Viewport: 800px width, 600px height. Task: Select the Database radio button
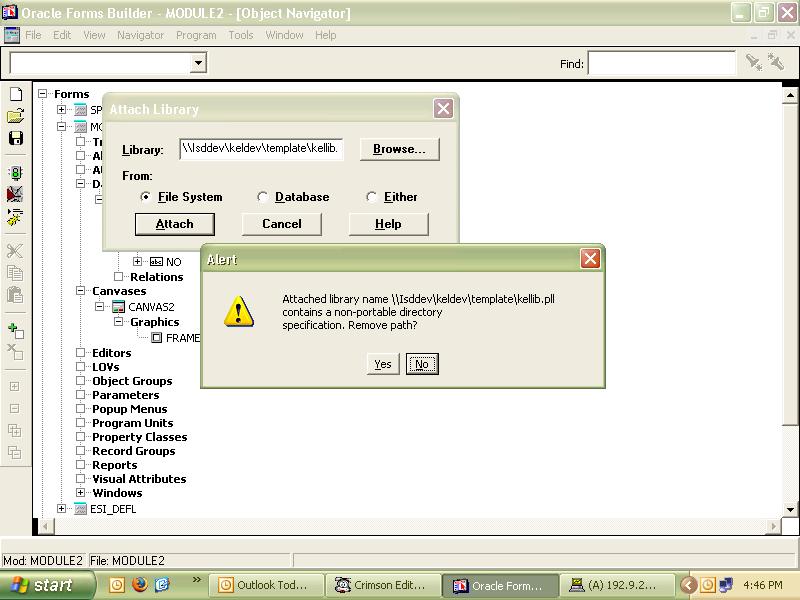[262, 197]
